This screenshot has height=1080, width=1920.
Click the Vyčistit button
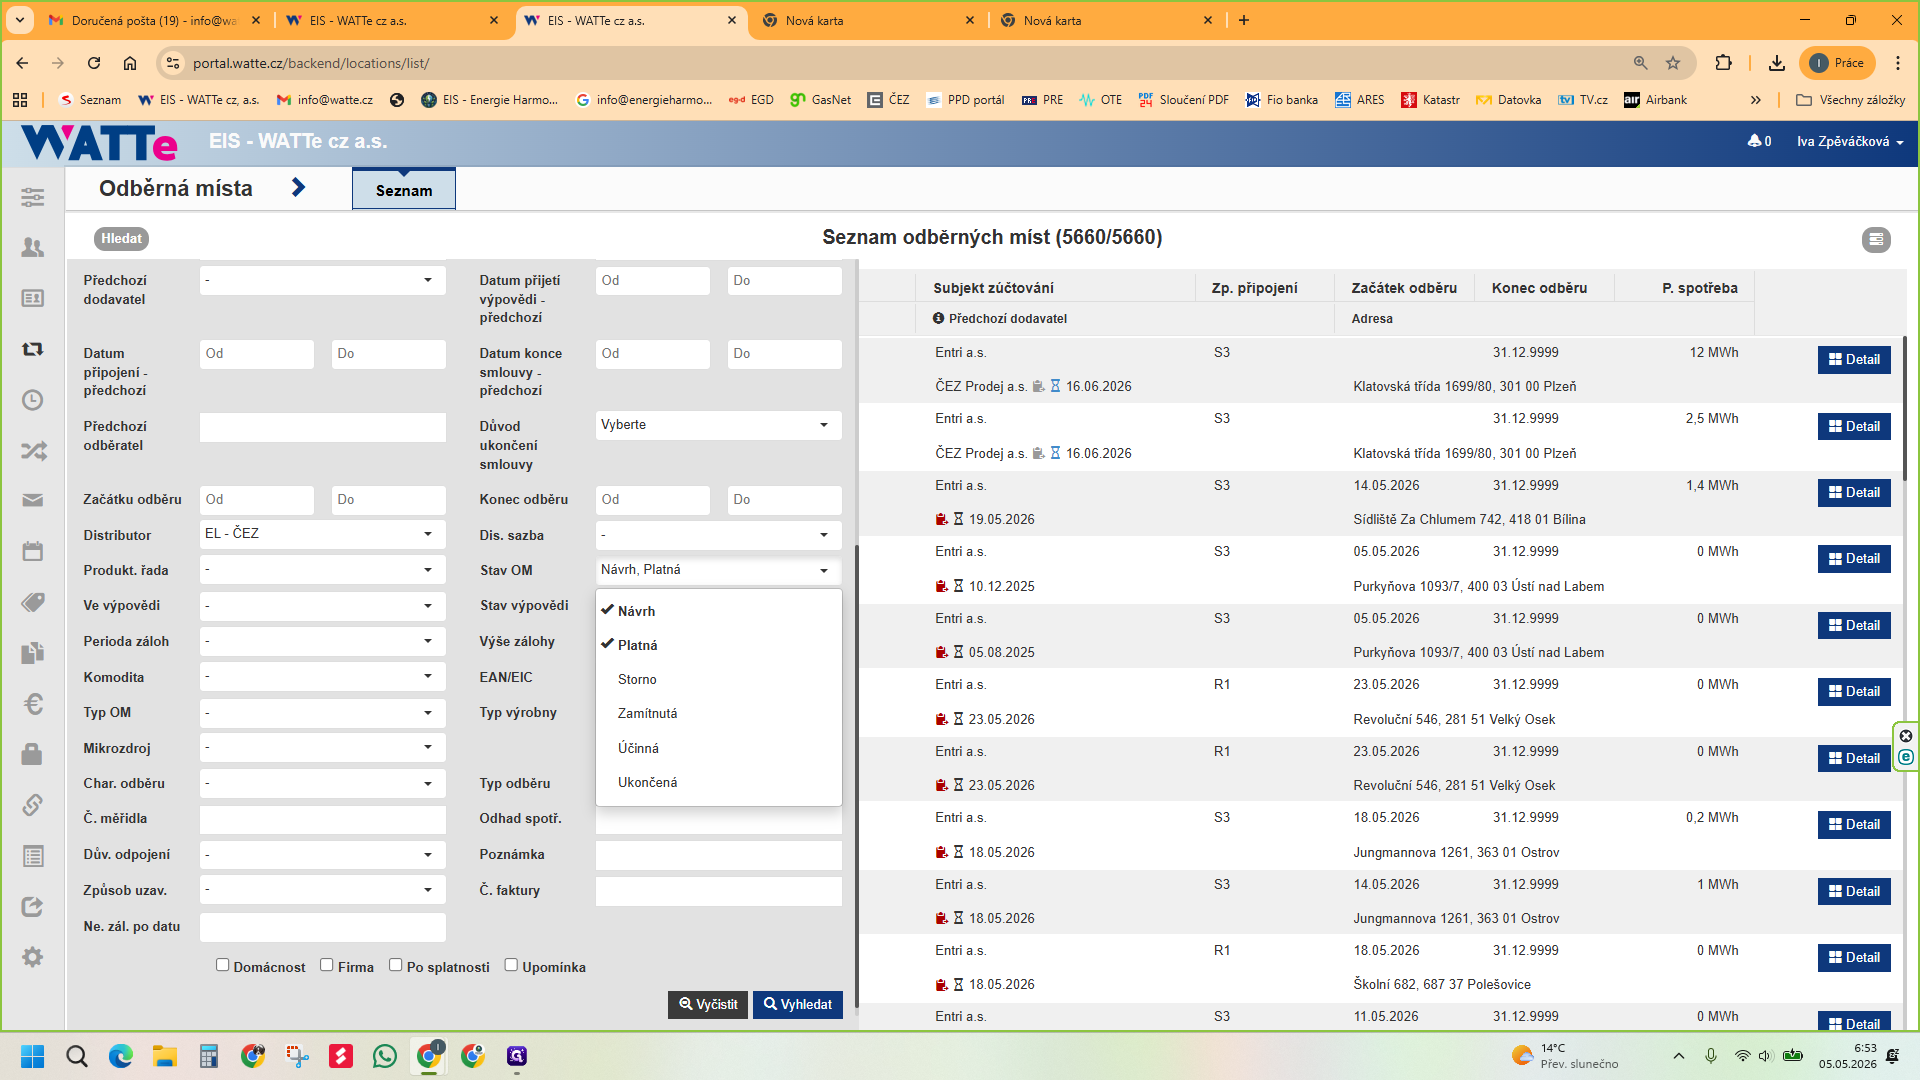pos(708,1004)
